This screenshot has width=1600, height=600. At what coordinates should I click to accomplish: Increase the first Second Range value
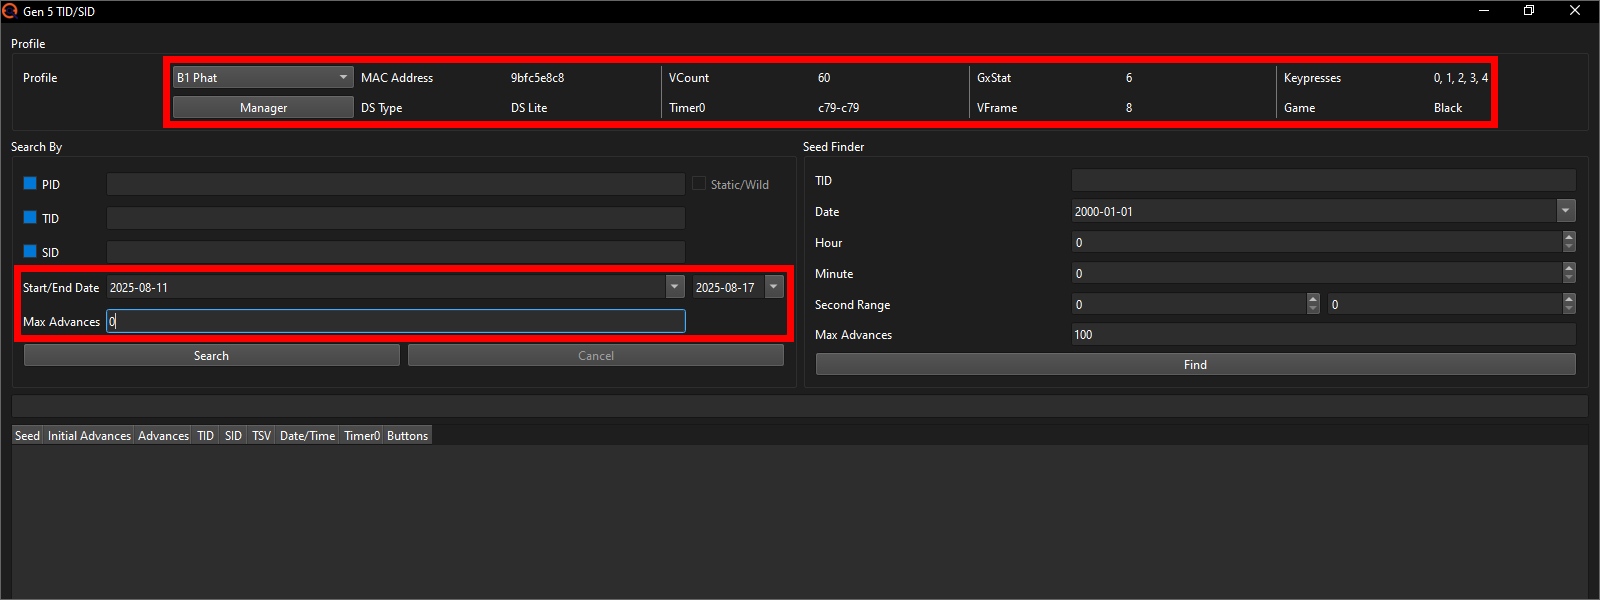click(x=1313, y=299)
